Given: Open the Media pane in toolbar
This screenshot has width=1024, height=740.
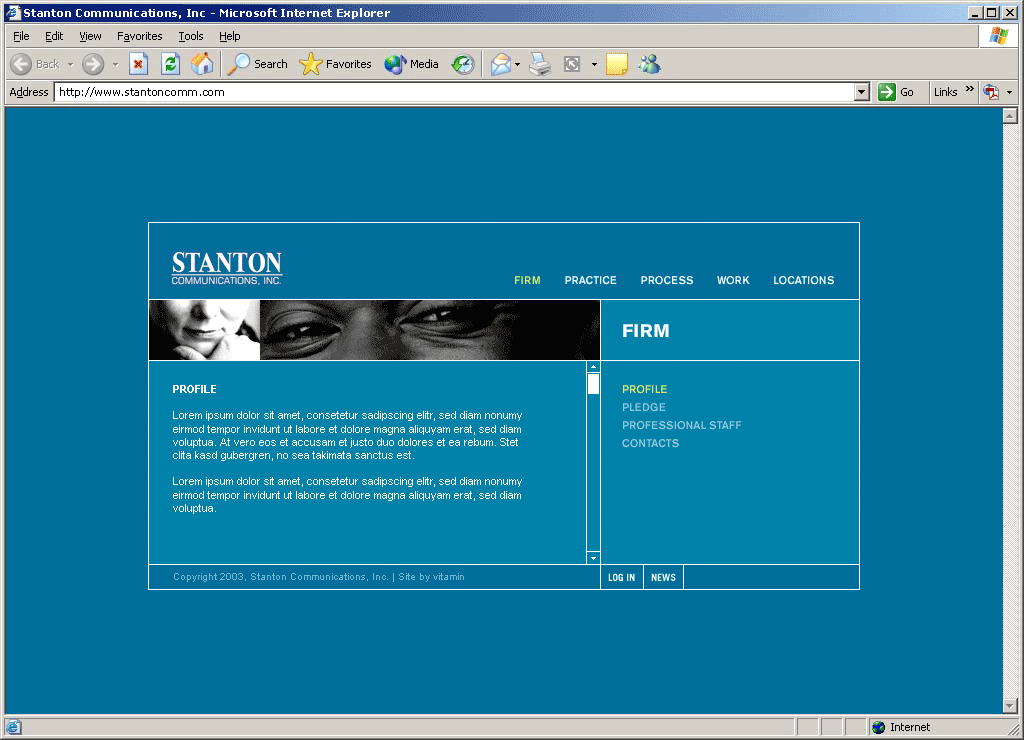Looking at the screenshot, I should point(412,64).
